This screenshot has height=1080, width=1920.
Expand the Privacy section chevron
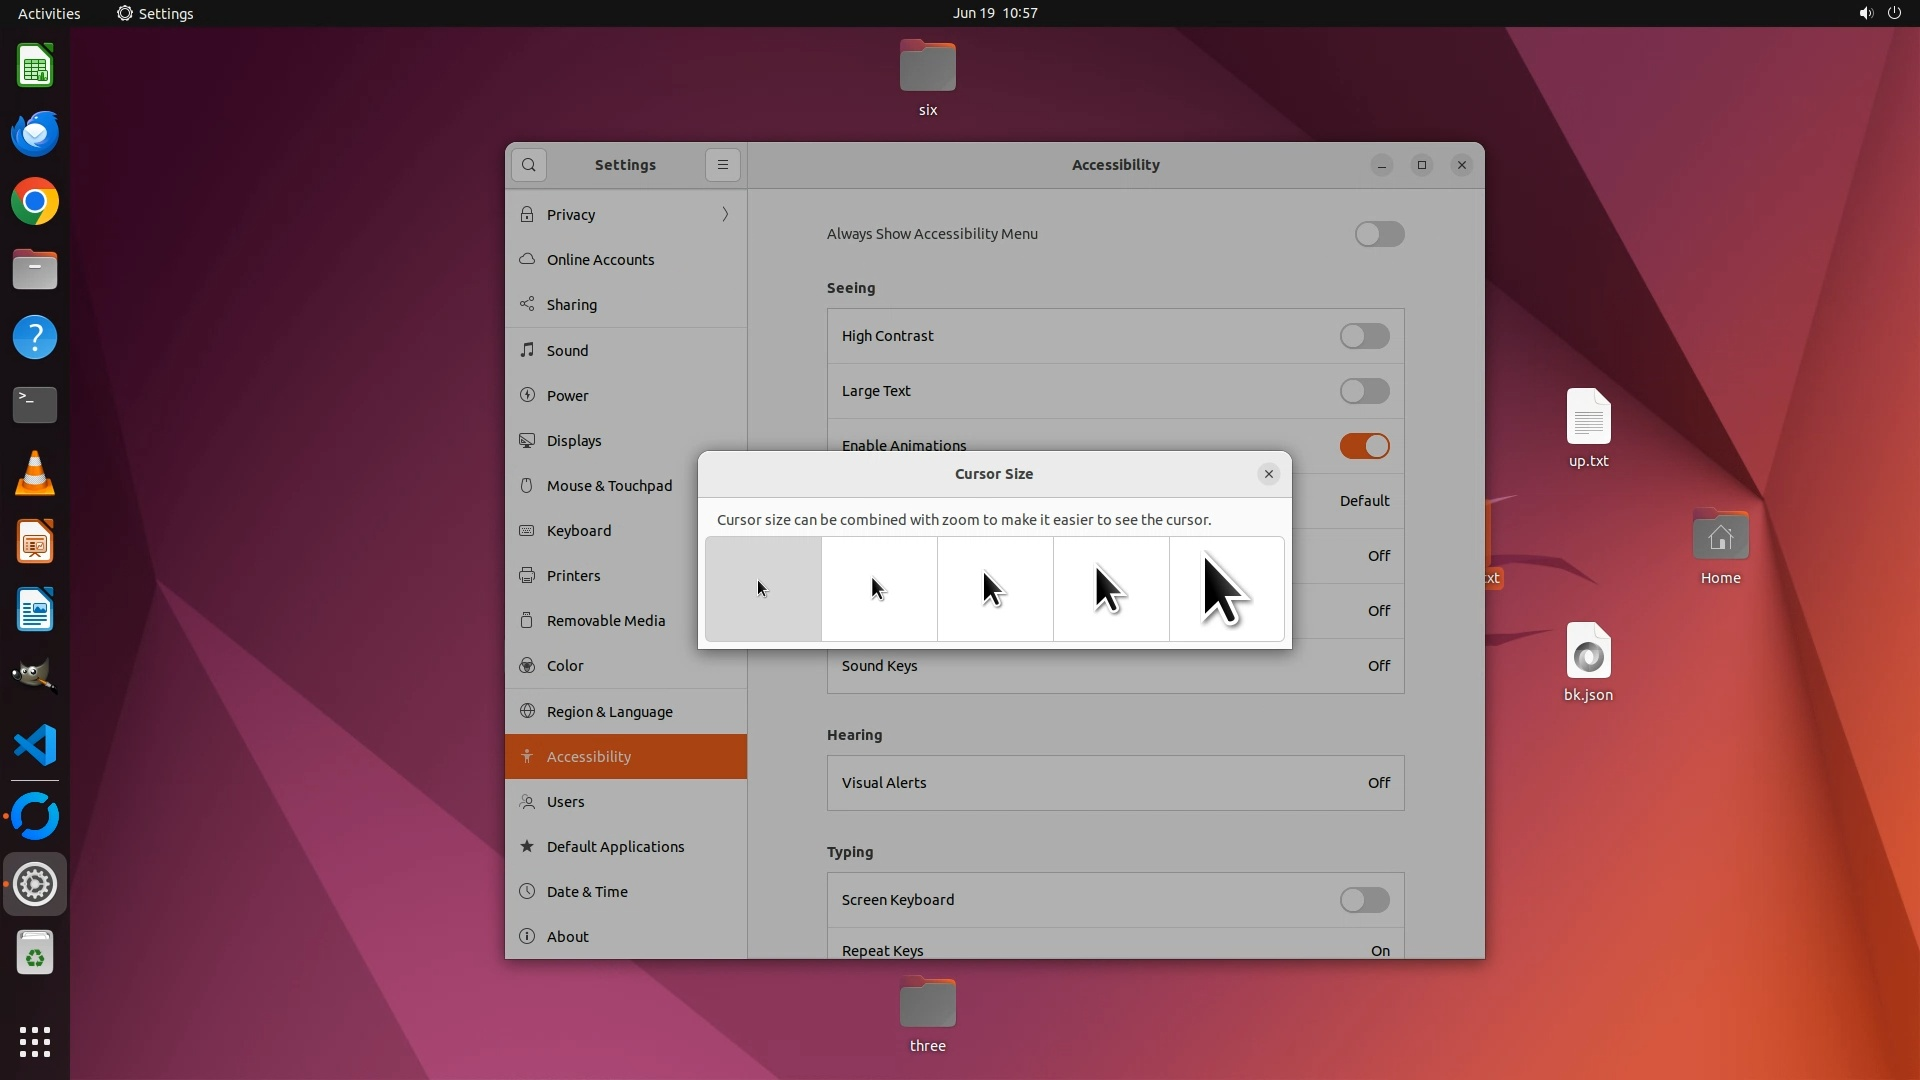(x=725, y=215)
